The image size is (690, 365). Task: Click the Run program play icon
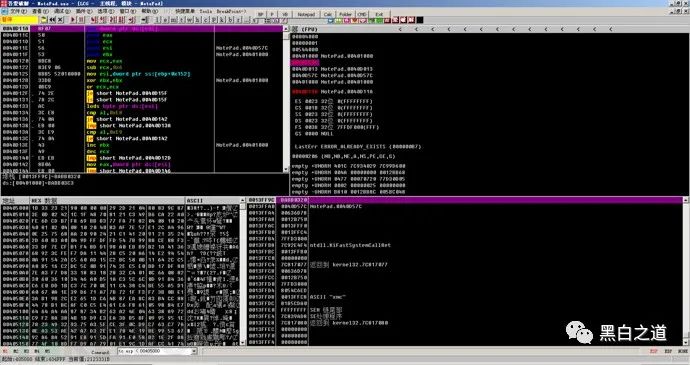click(73, 20)
